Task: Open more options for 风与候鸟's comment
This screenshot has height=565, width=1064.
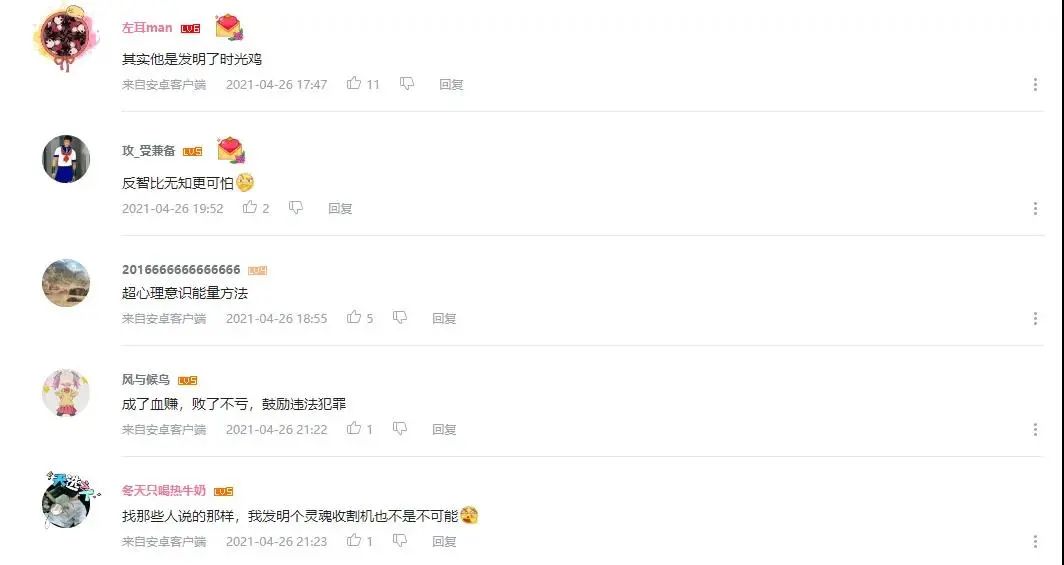Action: pyautogui.click(x=1035, y=429)
